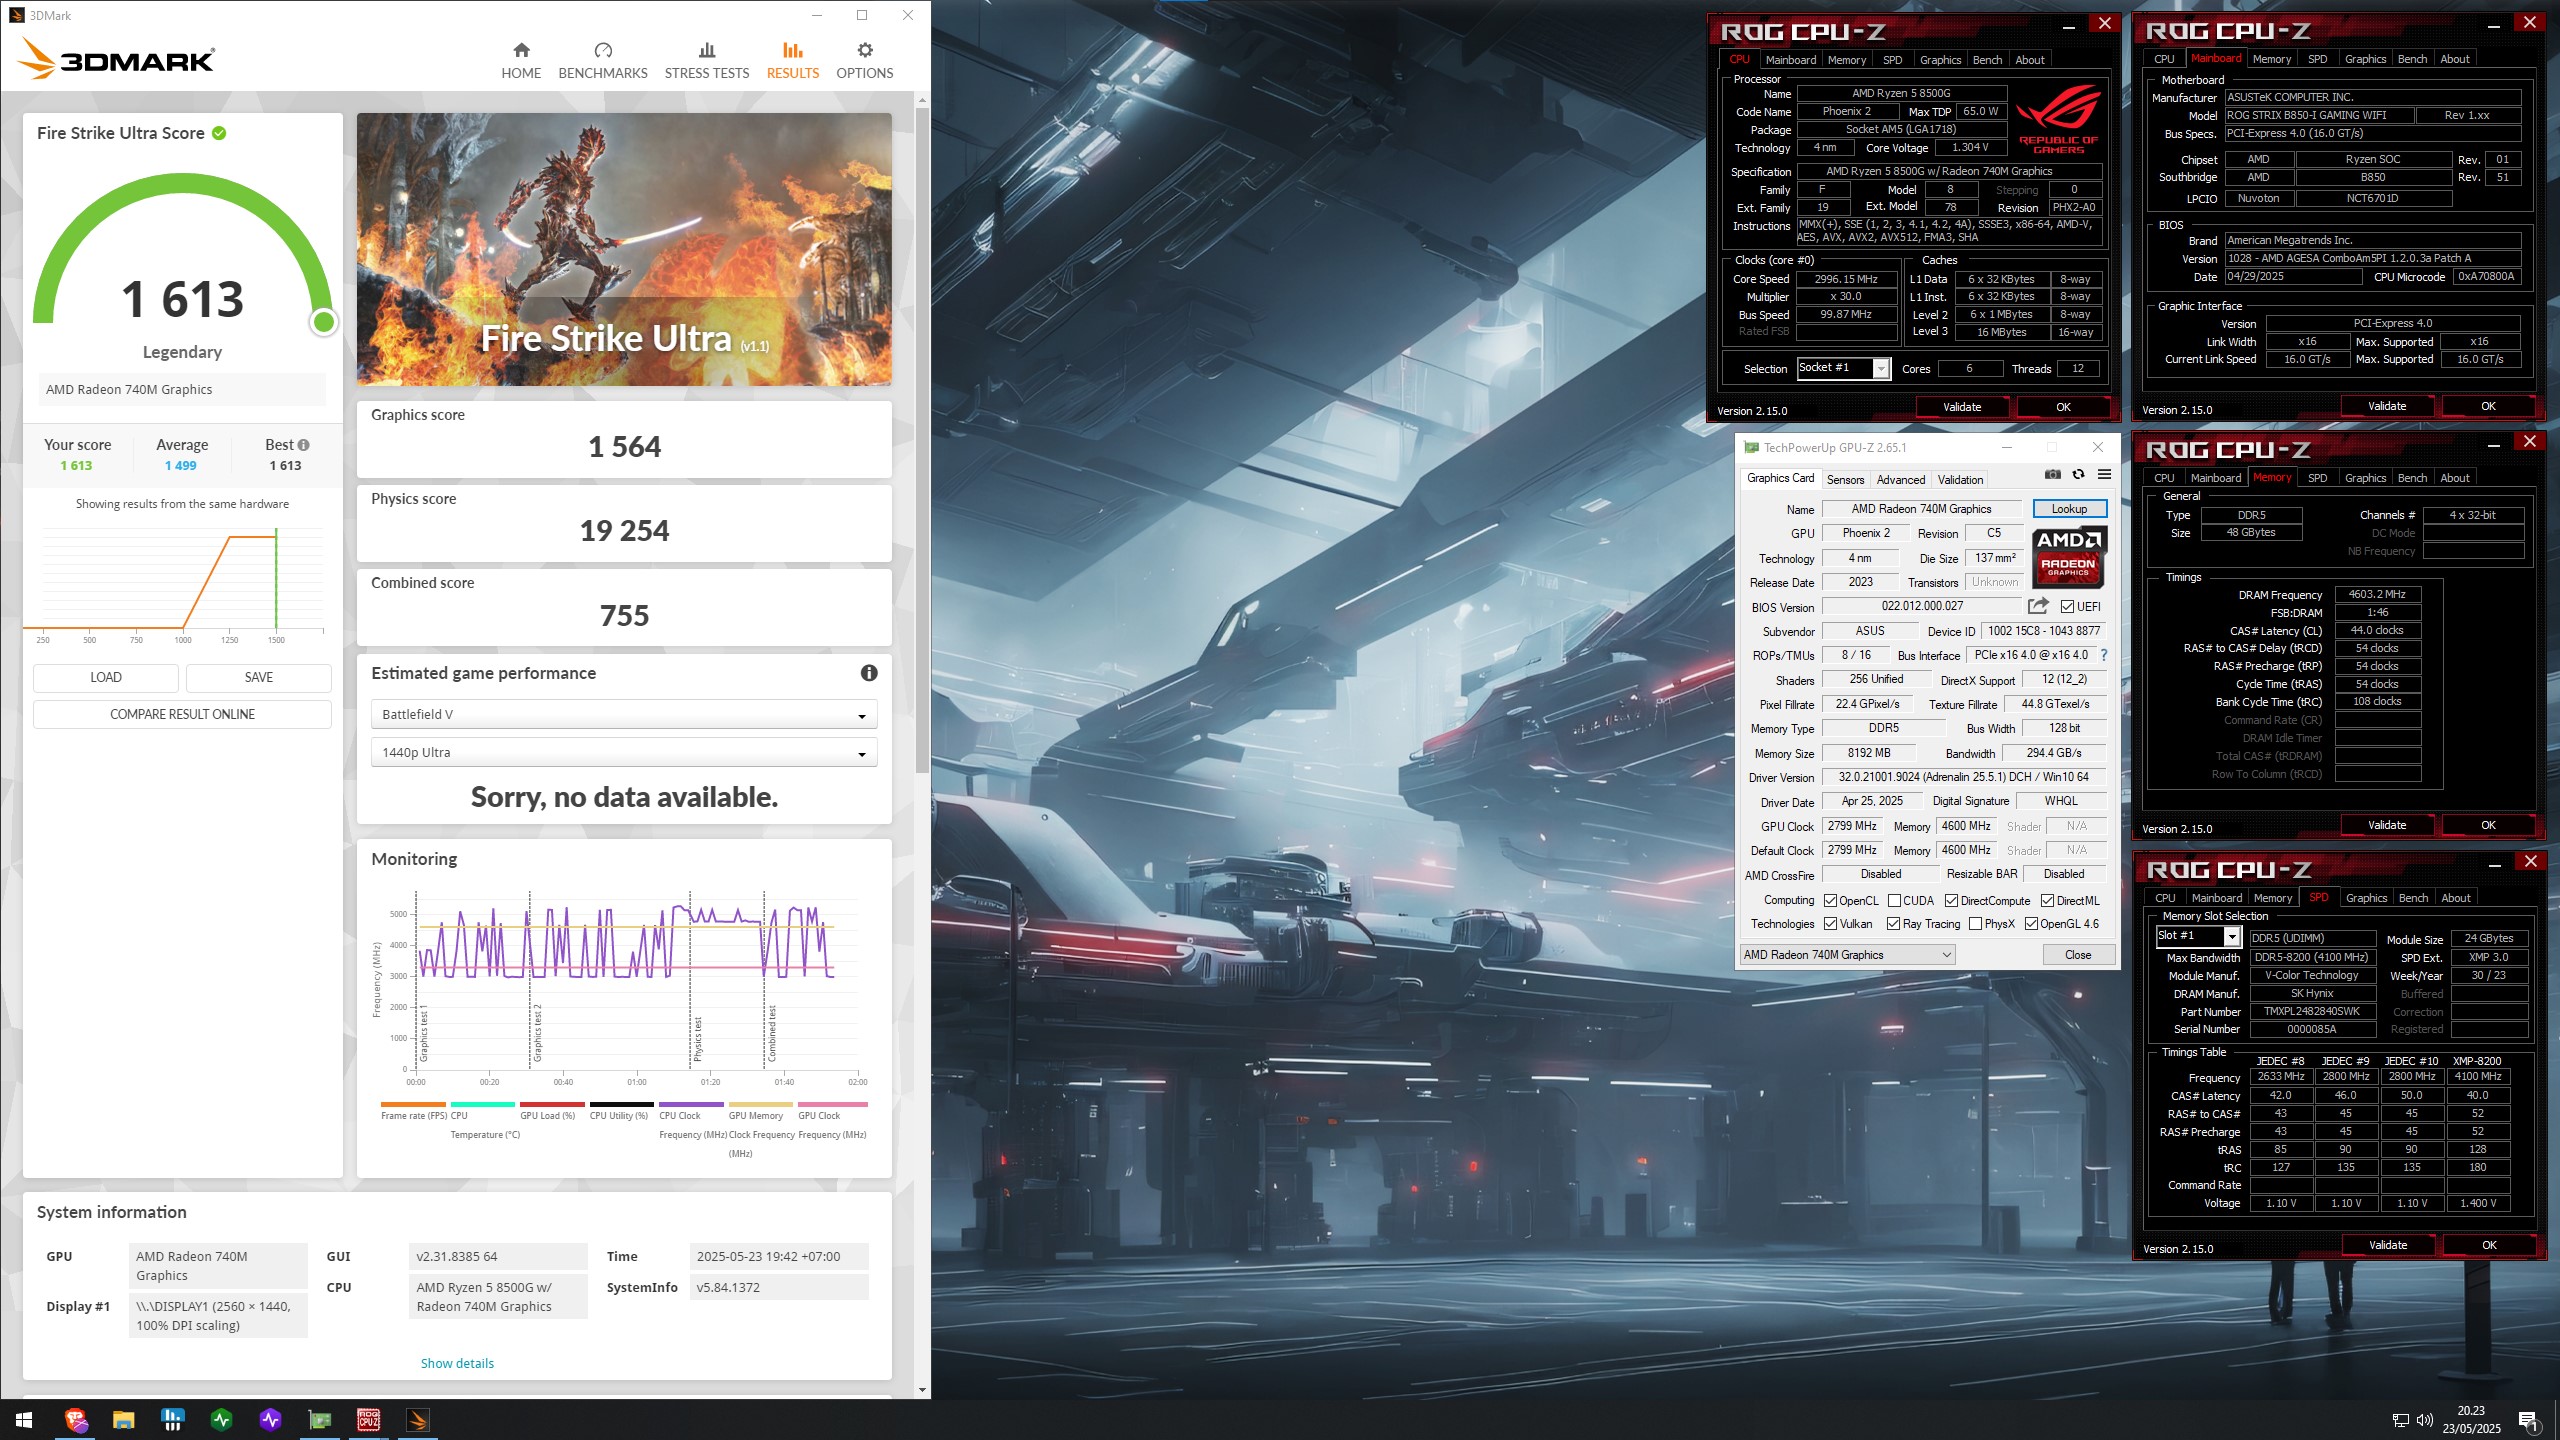The width and height of the screenshot is (2560, 1440).
Task: Toggle the OpenGL 4.6 checkbox in GPU-Z
Action: point(2031,924)
